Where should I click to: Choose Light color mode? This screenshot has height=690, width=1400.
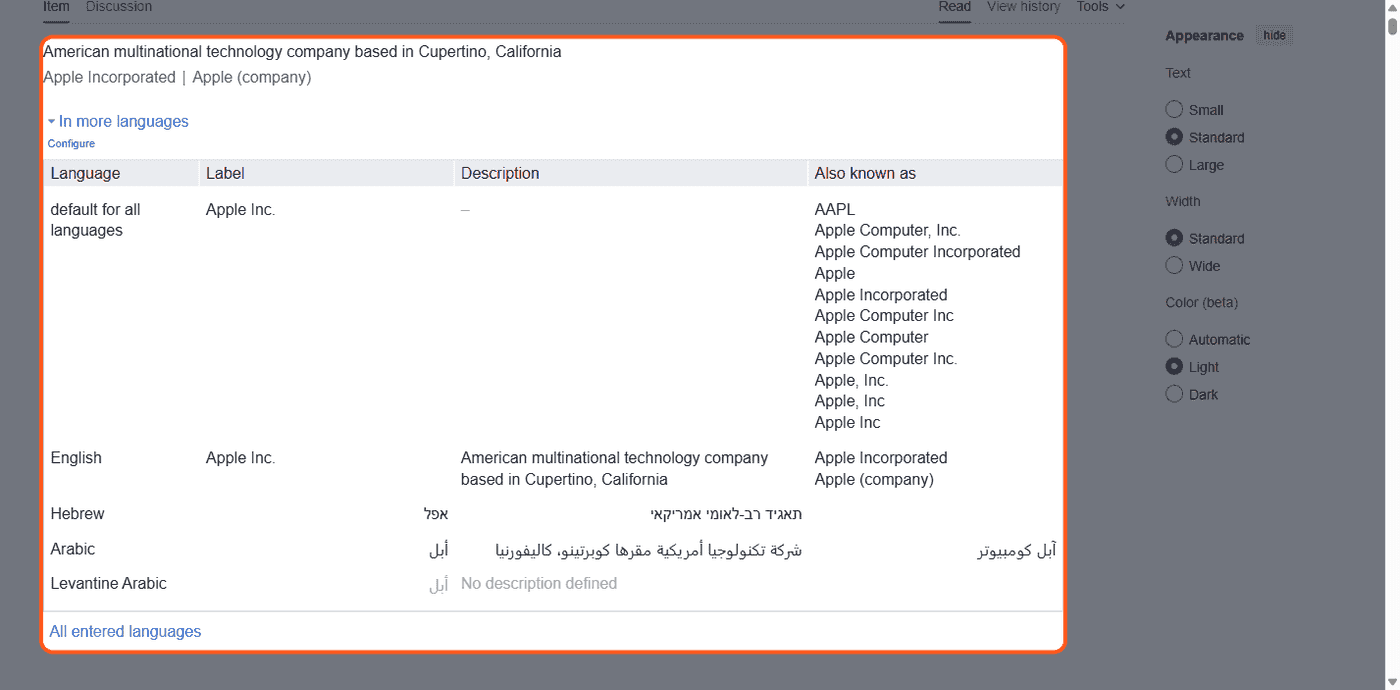(1174, 366)
